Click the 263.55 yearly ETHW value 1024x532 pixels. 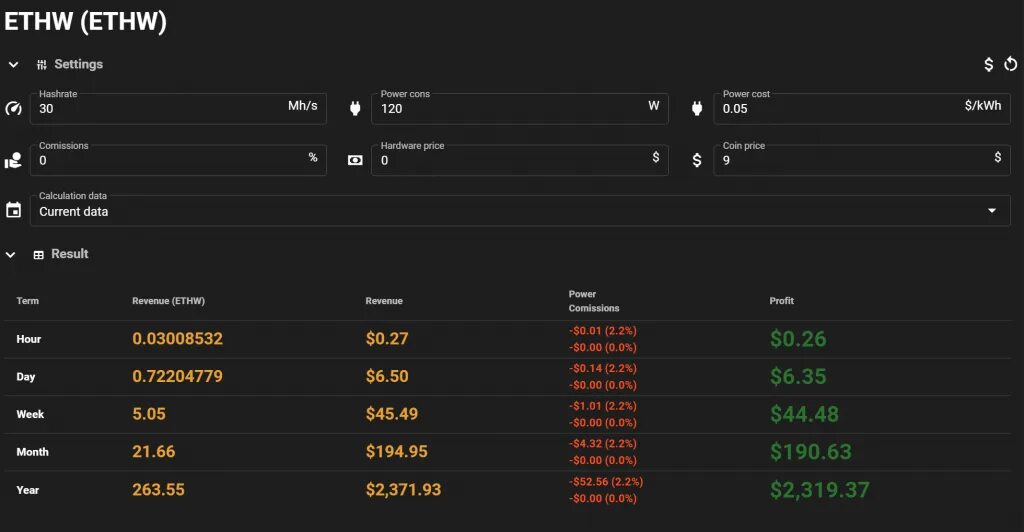(x=158, y=490)
